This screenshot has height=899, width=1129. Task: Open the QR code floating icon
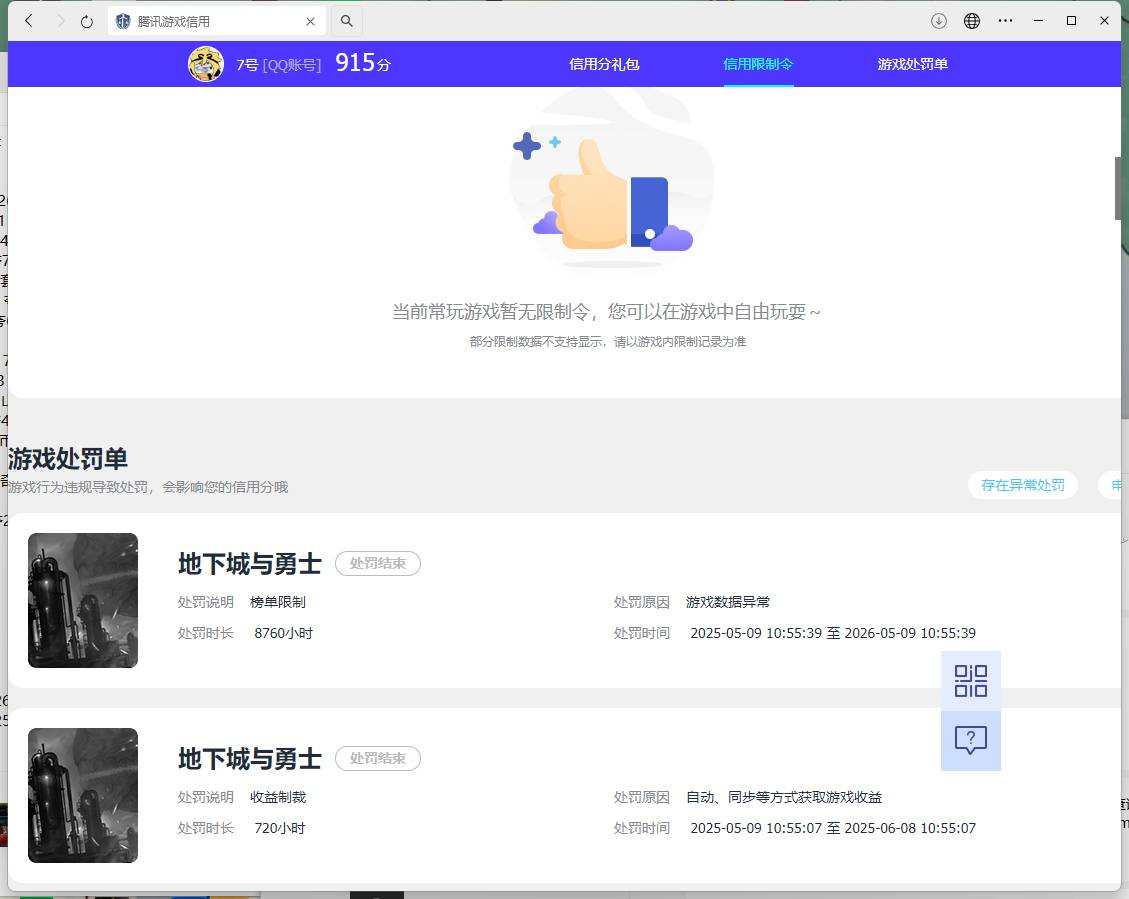[x=971, y=681]
